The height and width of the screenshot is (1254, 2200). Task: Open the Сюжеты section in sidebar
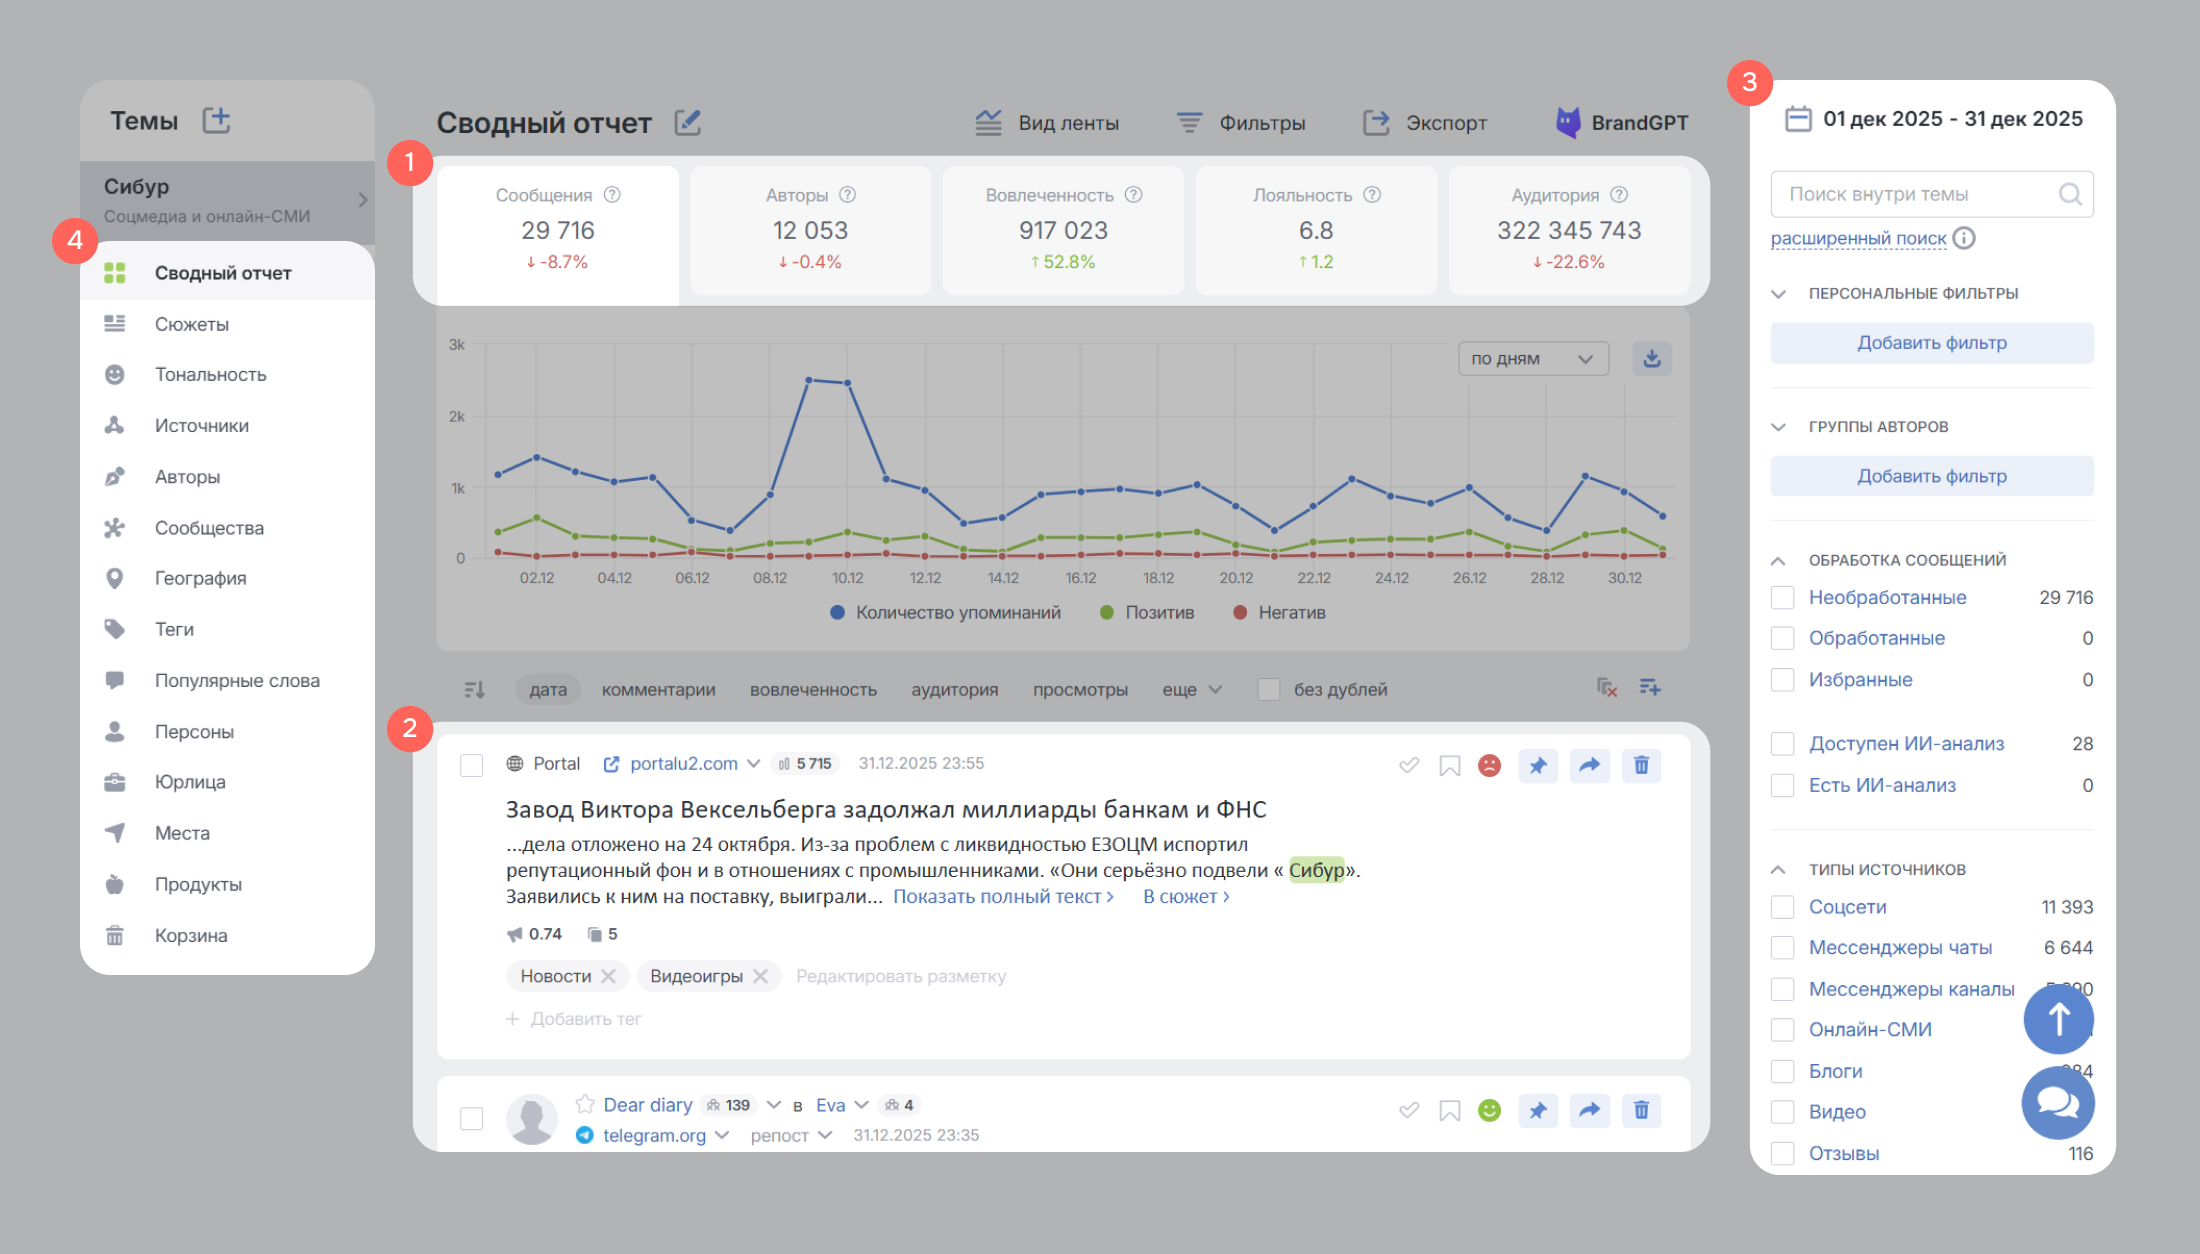pos(193,323)
